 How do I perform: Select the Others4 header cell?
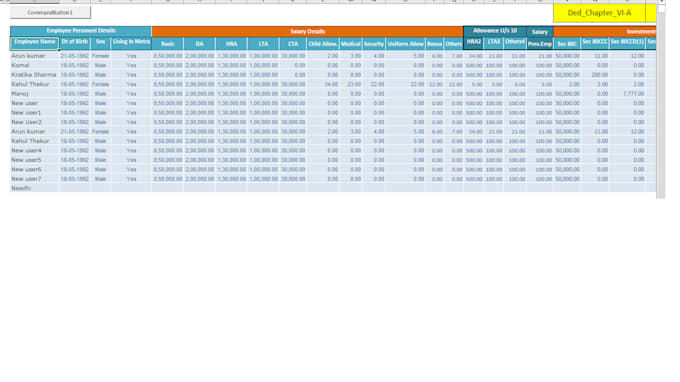coord(515,43)
